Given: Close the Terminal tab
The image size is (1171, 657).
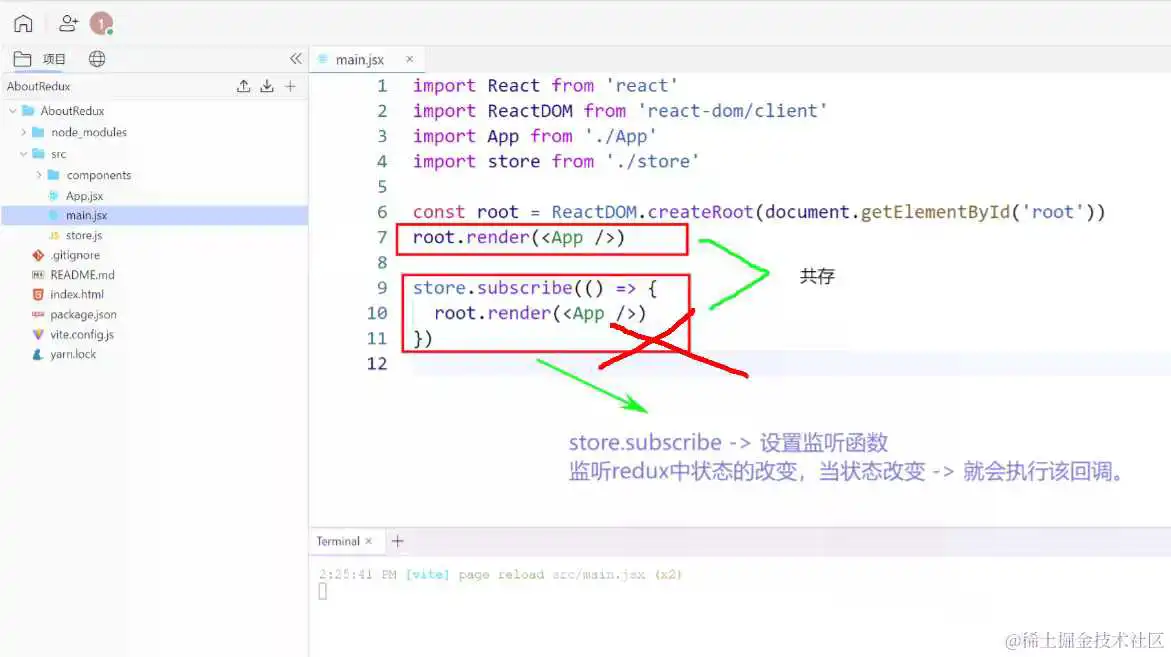Looking at the screenshot, I should click(368, 541).
